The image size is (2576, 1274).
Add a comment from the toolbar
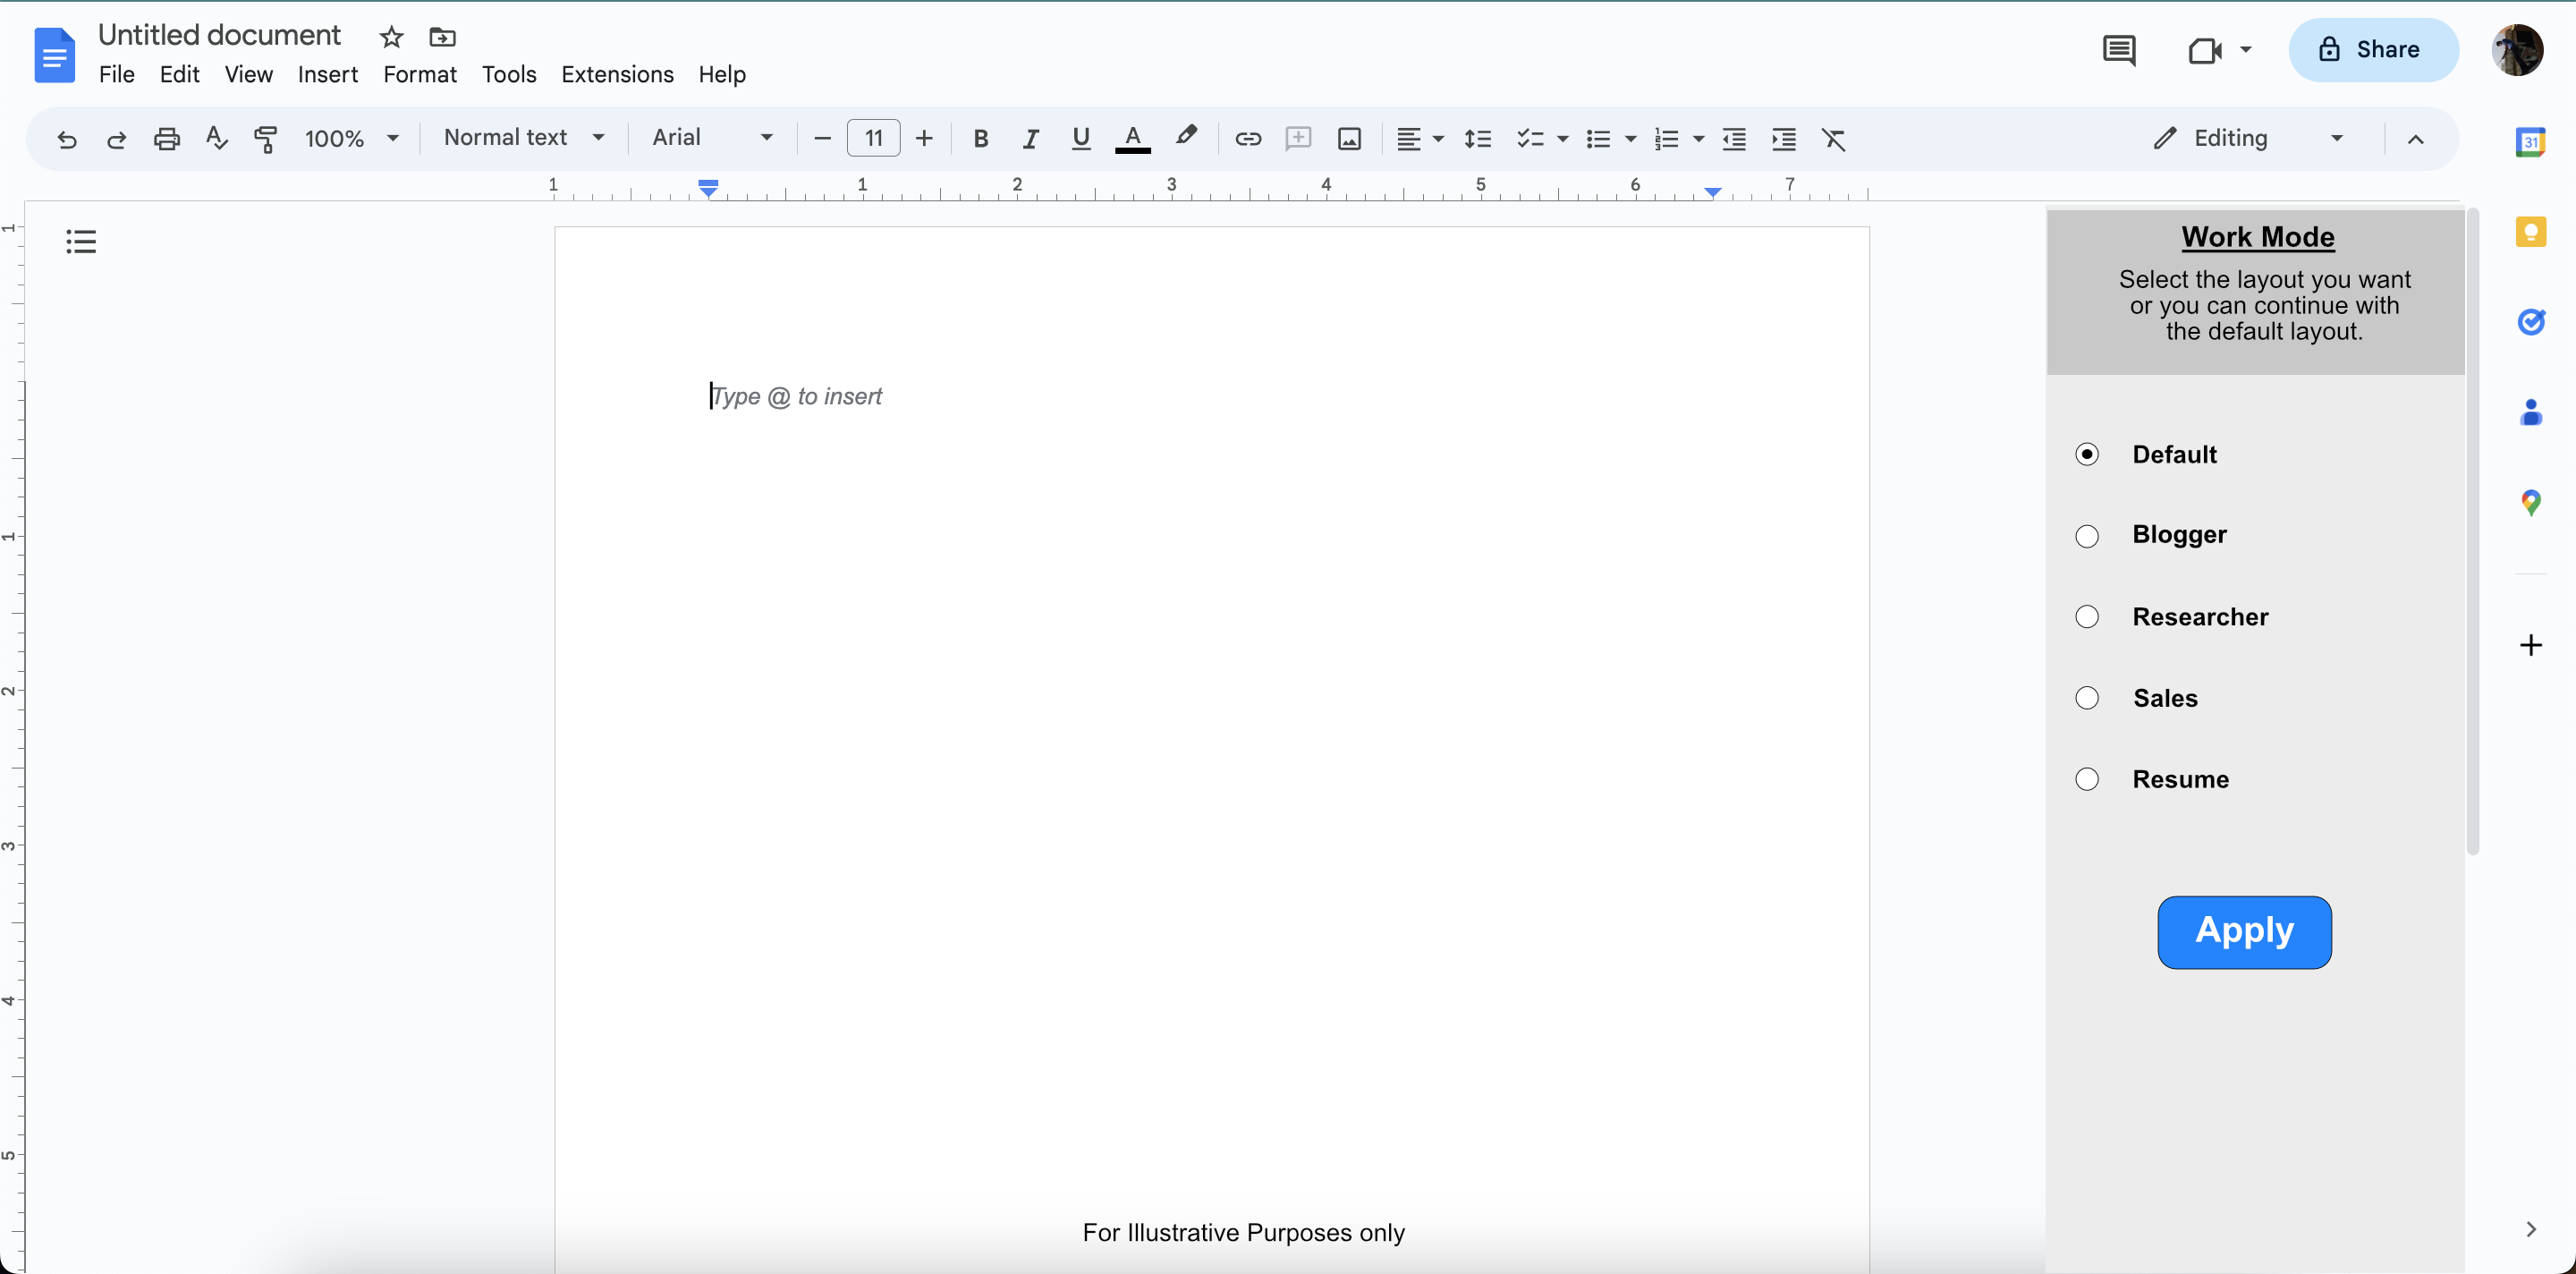[x=1298, y=139]
